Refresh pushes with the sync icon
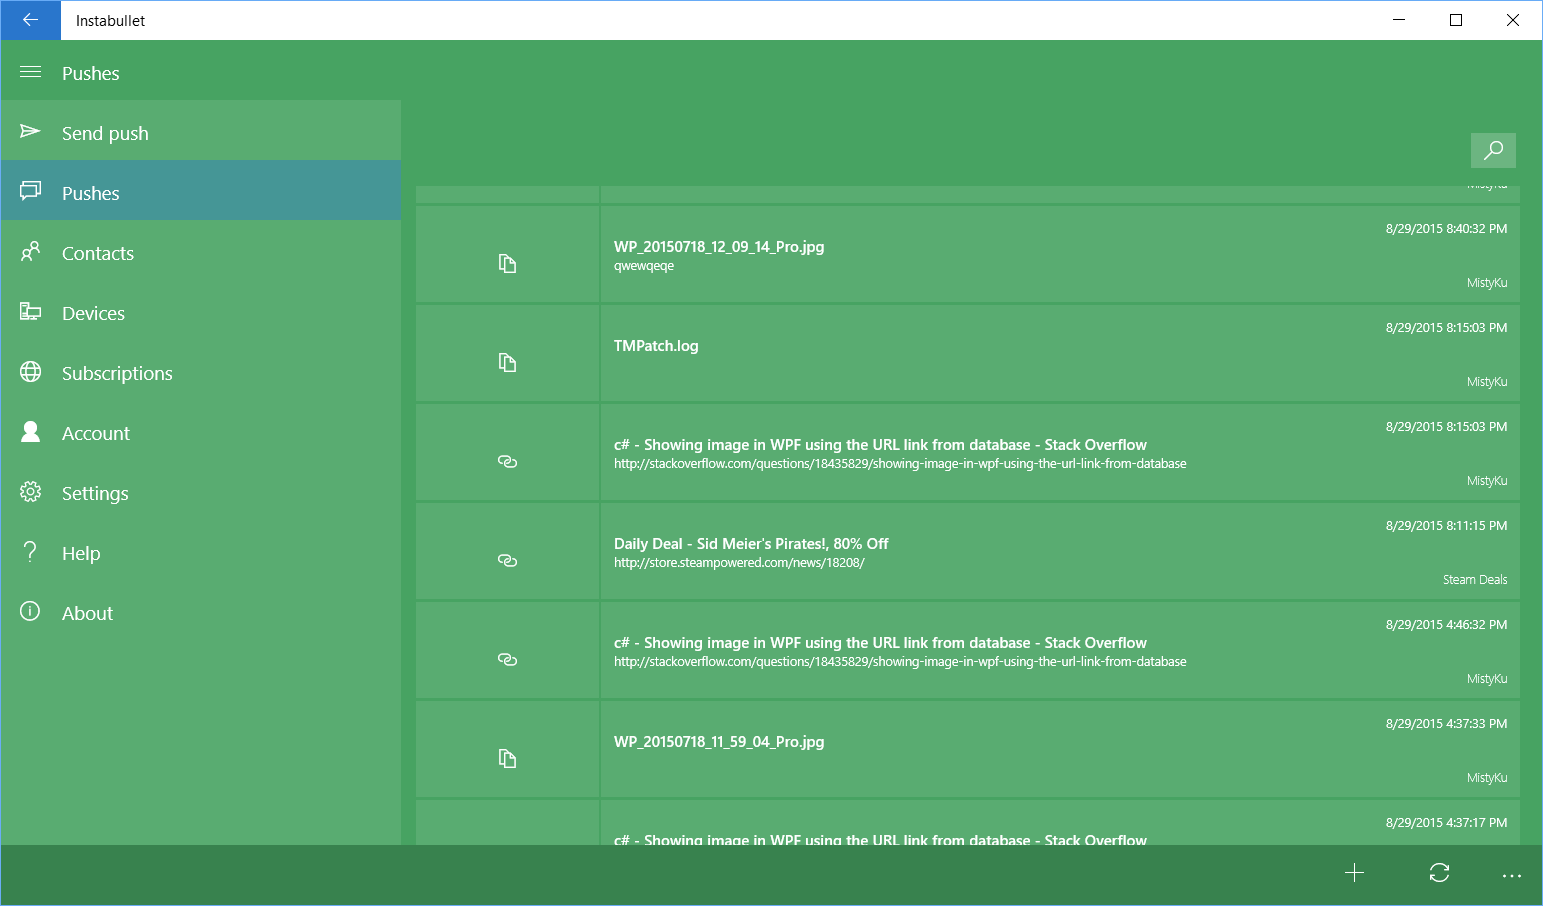 [1438, 873]
